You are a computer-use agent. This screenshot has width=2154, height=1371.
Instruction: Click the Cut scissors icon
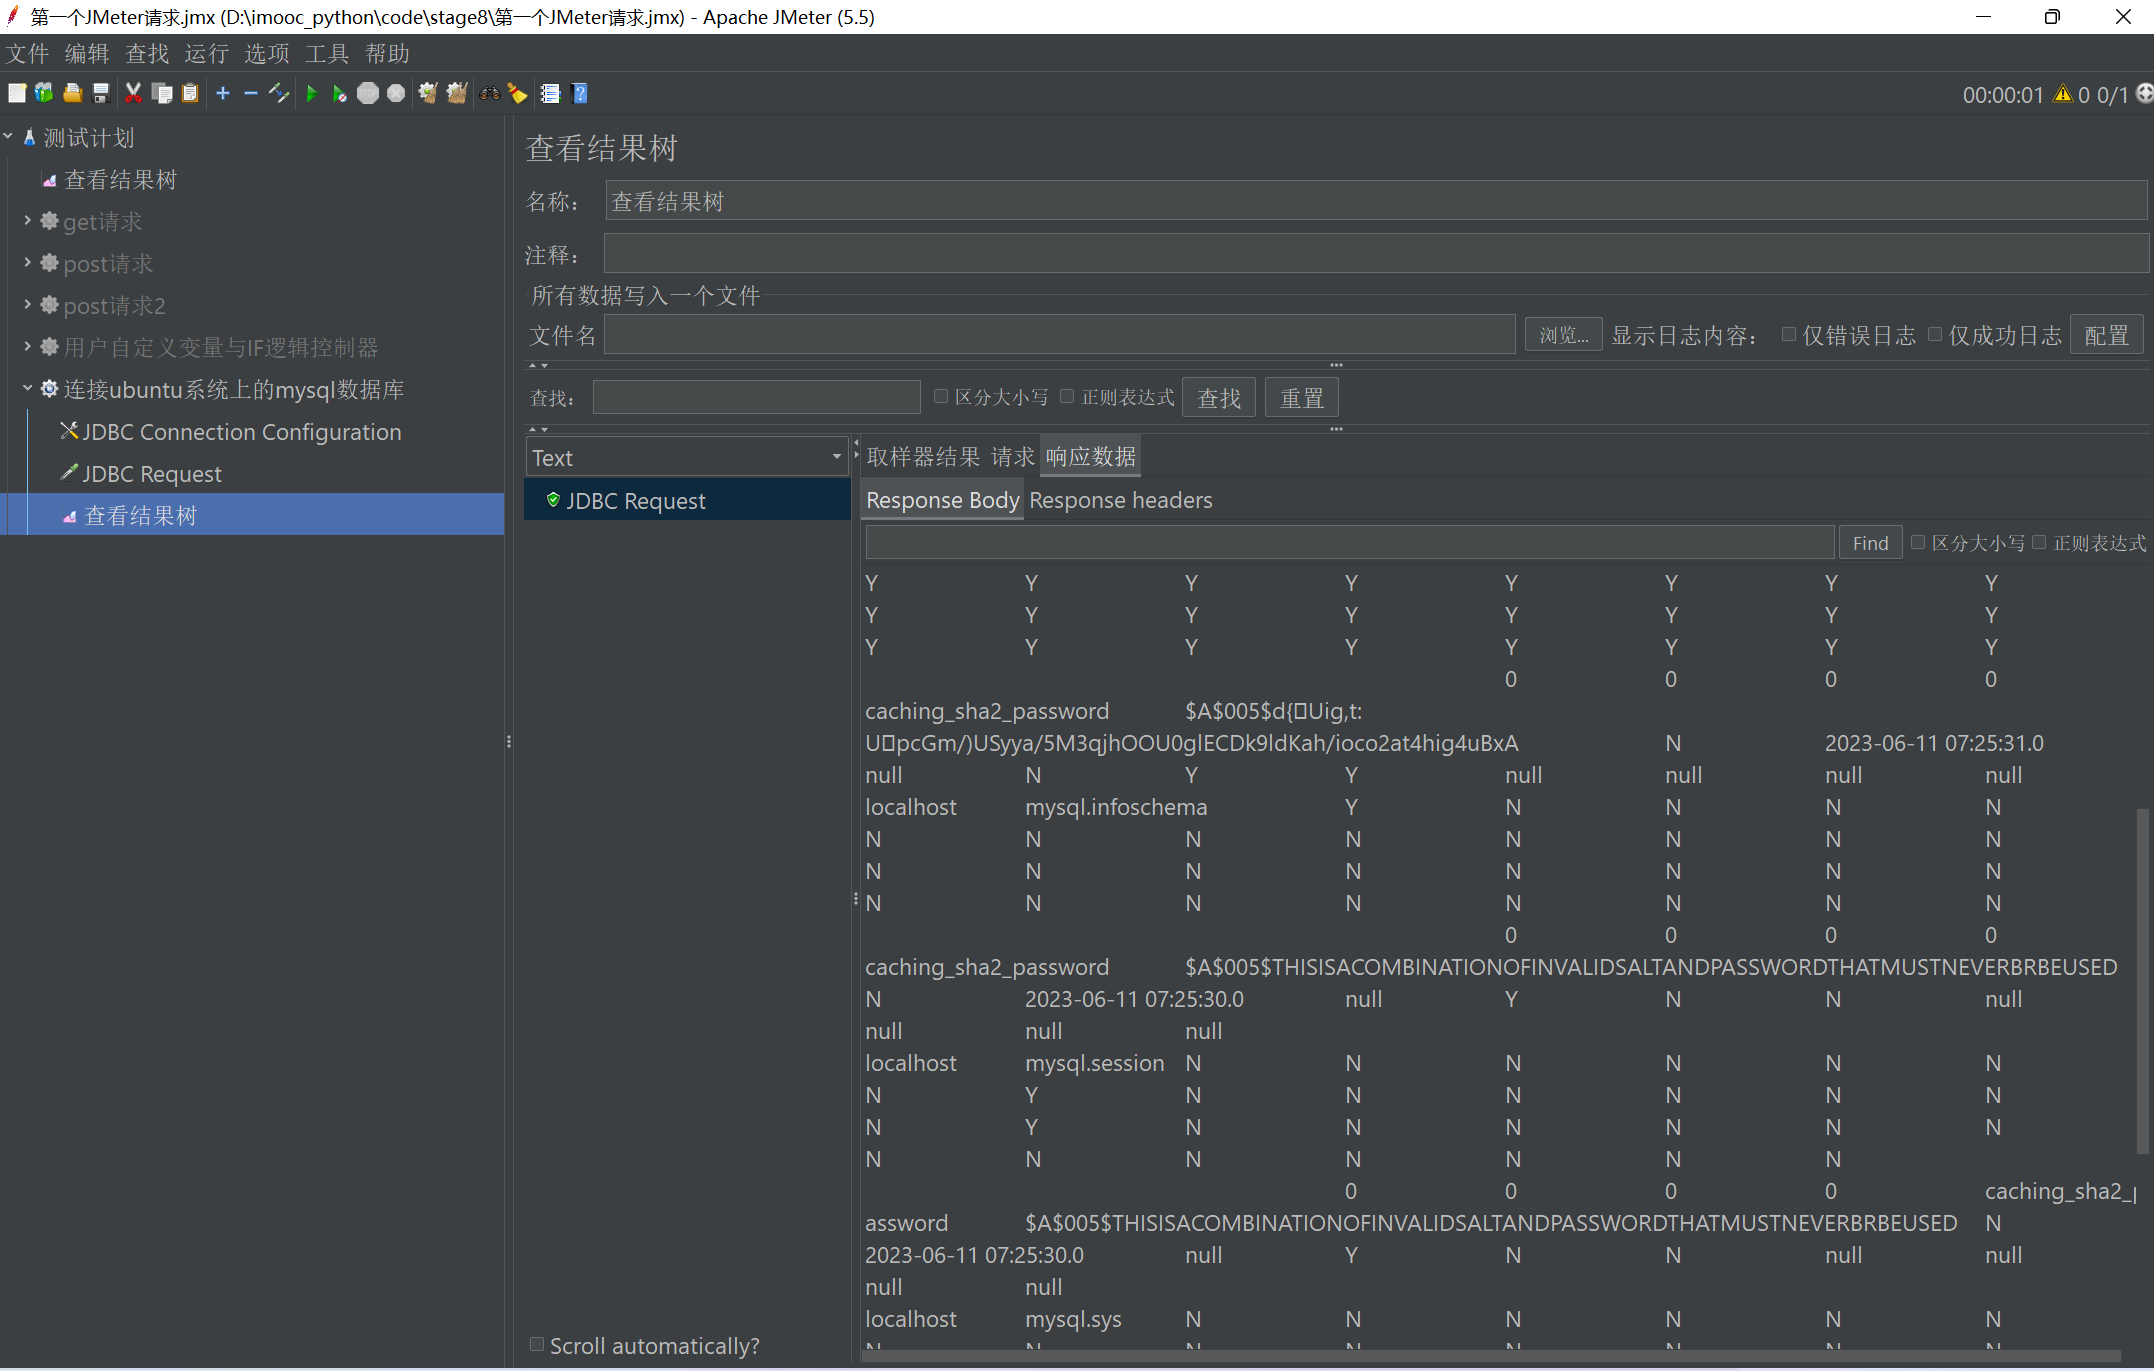[133, 93]
